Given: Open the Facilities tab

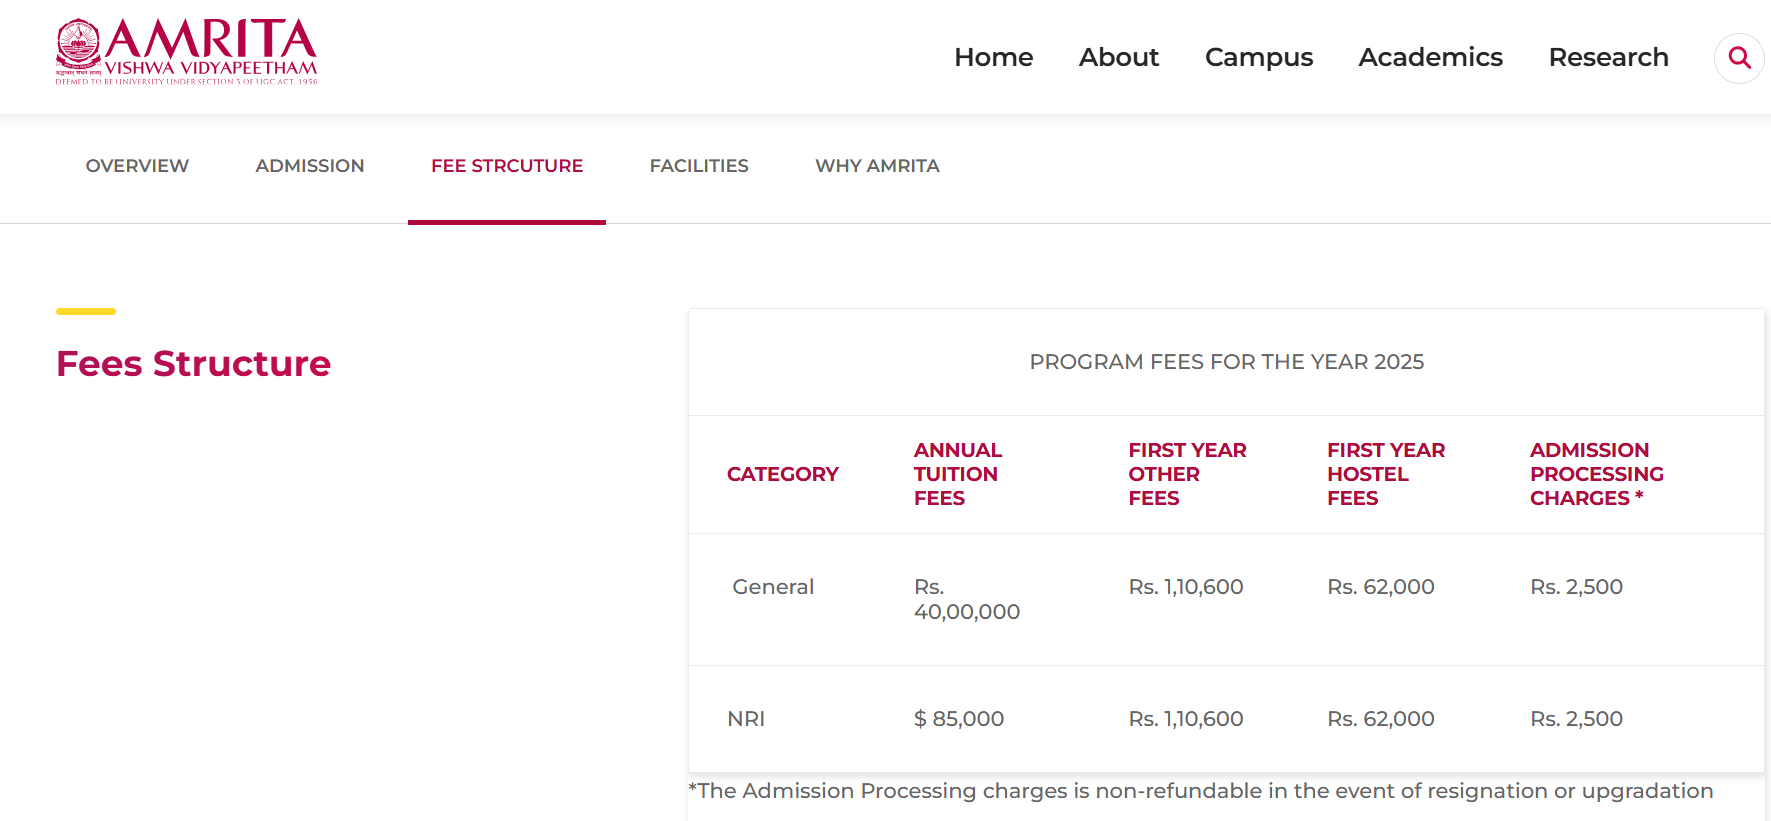Looking at the screenshot, I should coord(699,166).
